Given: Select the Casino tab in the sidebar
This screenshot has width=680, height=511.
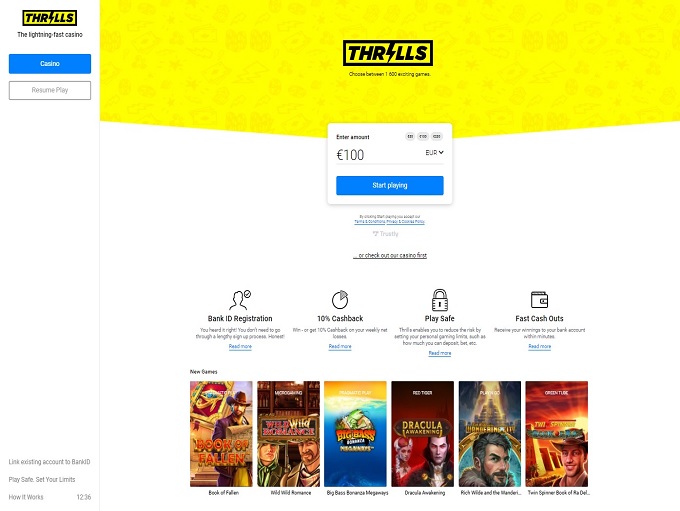Looking at the screenshot, I should 50,64.
